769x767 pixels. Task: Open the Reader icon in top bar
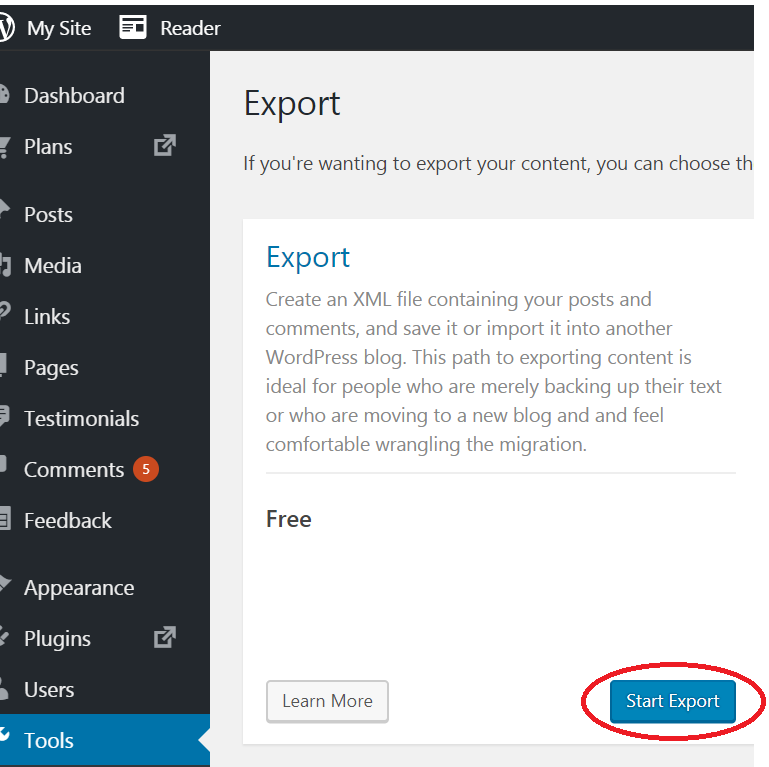[x=133, y=28]
